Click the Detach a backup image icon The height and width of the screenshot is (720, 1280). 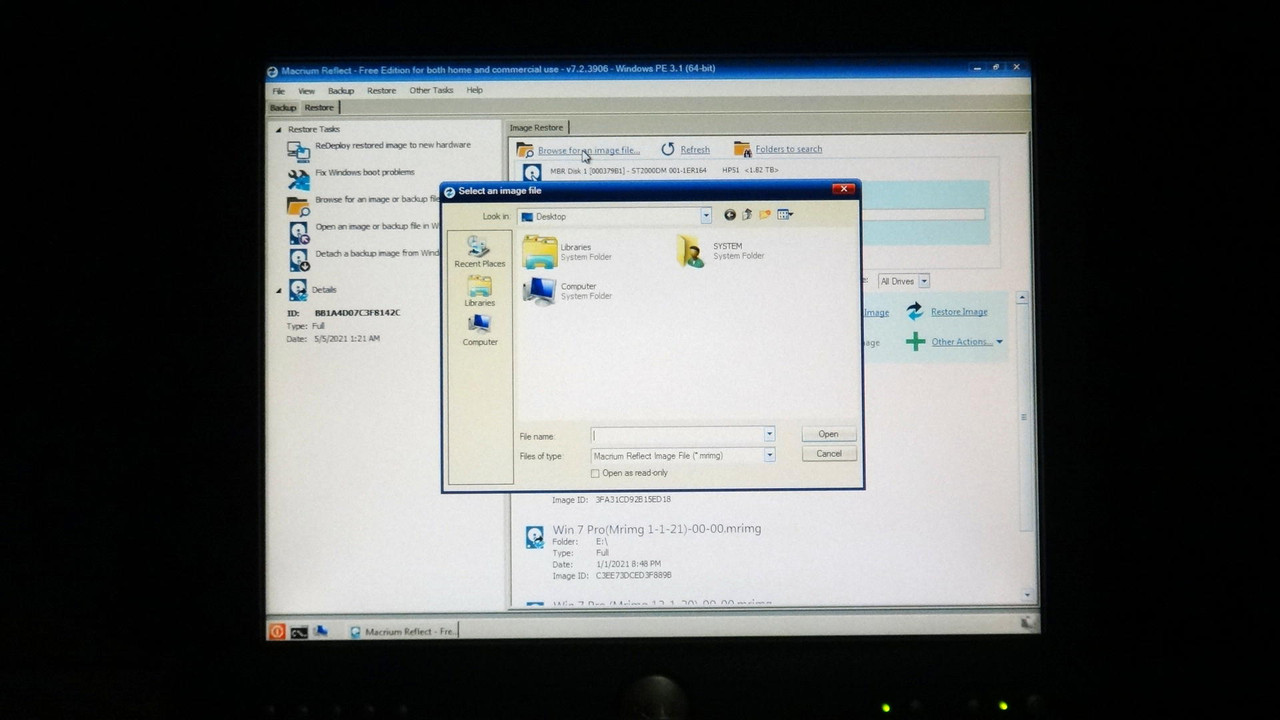298,260
